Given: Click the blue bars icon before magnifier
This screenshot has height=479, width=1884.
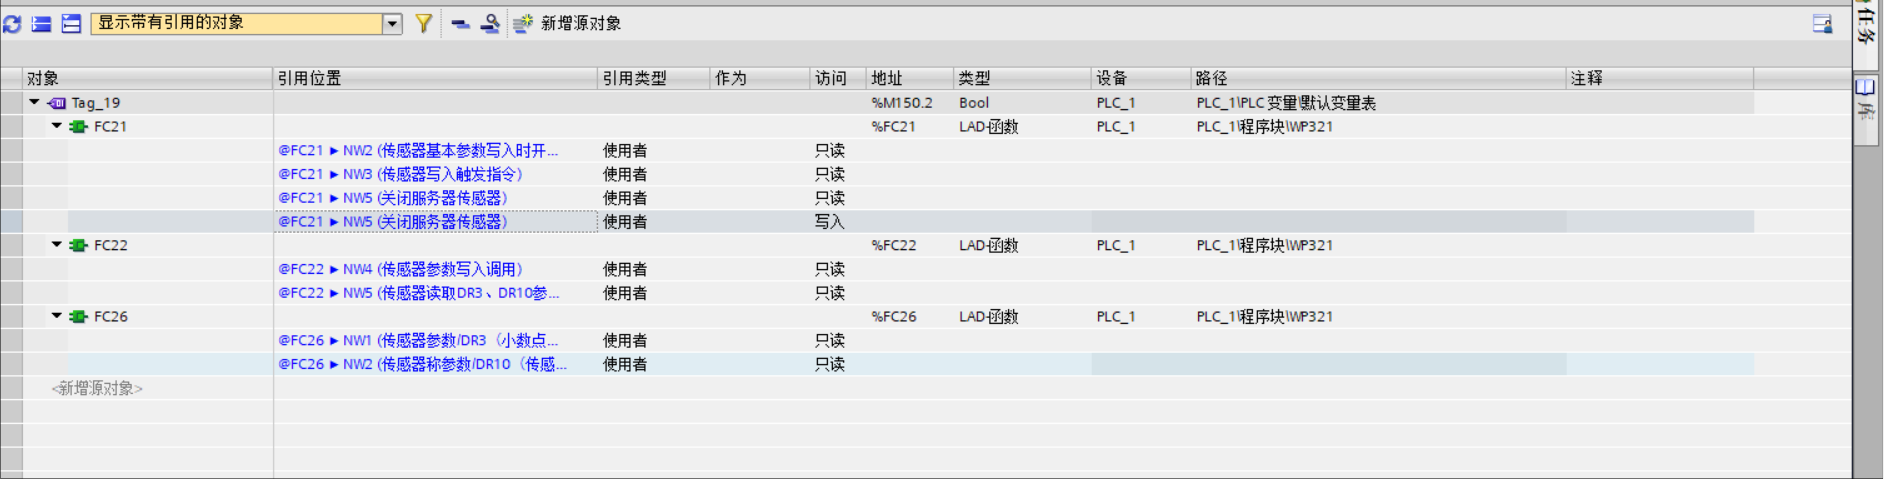Looking at the screenshot, I should click(460, 23).
